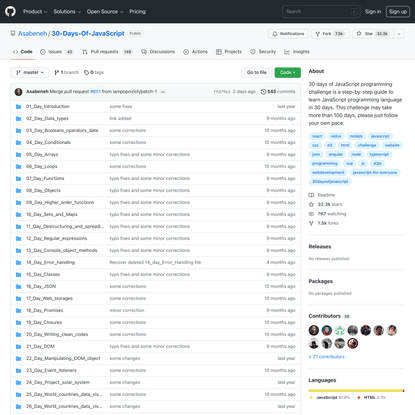Open the Readme link in About

click(x=322, y=195)
